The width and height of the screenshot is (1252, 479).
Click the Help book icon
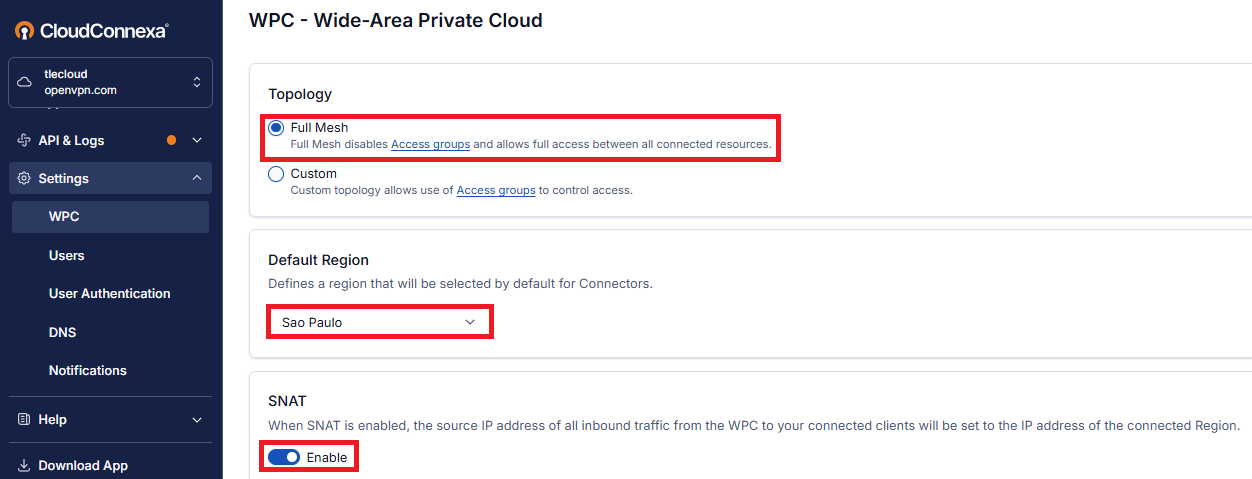click(x=24, y=420)
